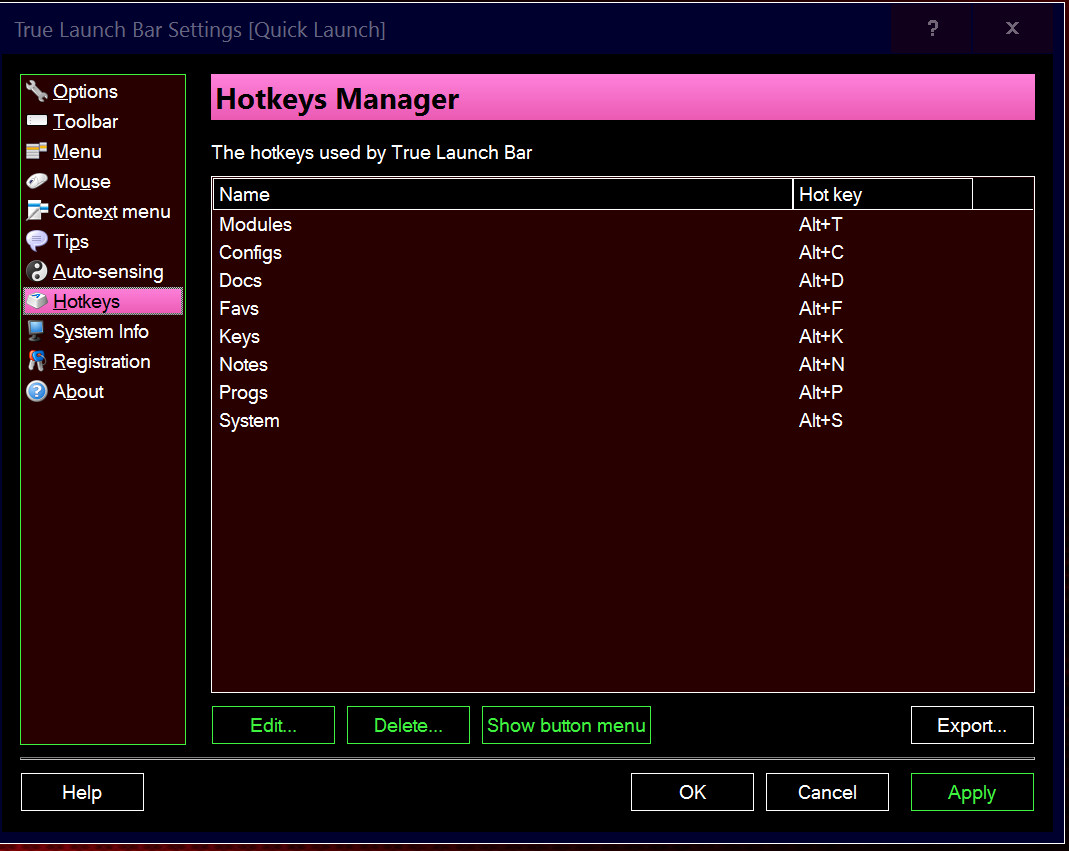The image size is (1069, 851).
Task: Click the yin-yang Auto-sensing icon
Action: coord(37,272)
